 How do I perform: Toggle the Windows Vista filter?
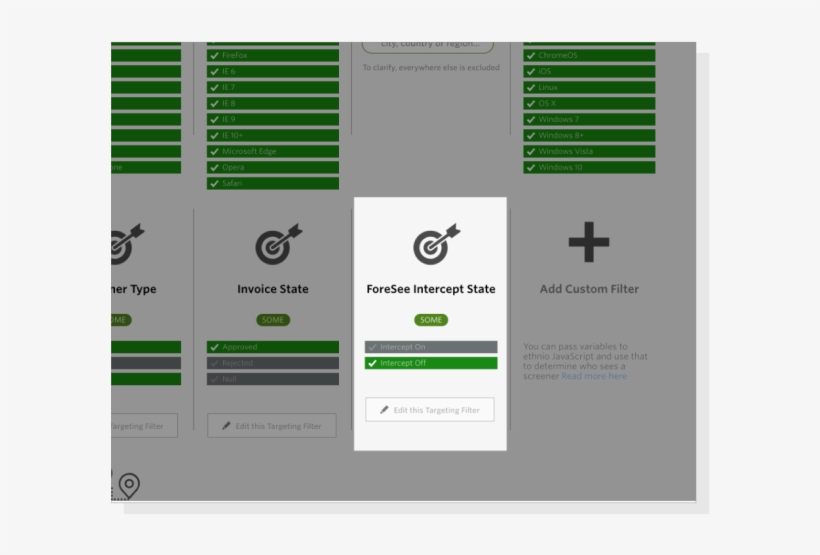coord(589,151)
